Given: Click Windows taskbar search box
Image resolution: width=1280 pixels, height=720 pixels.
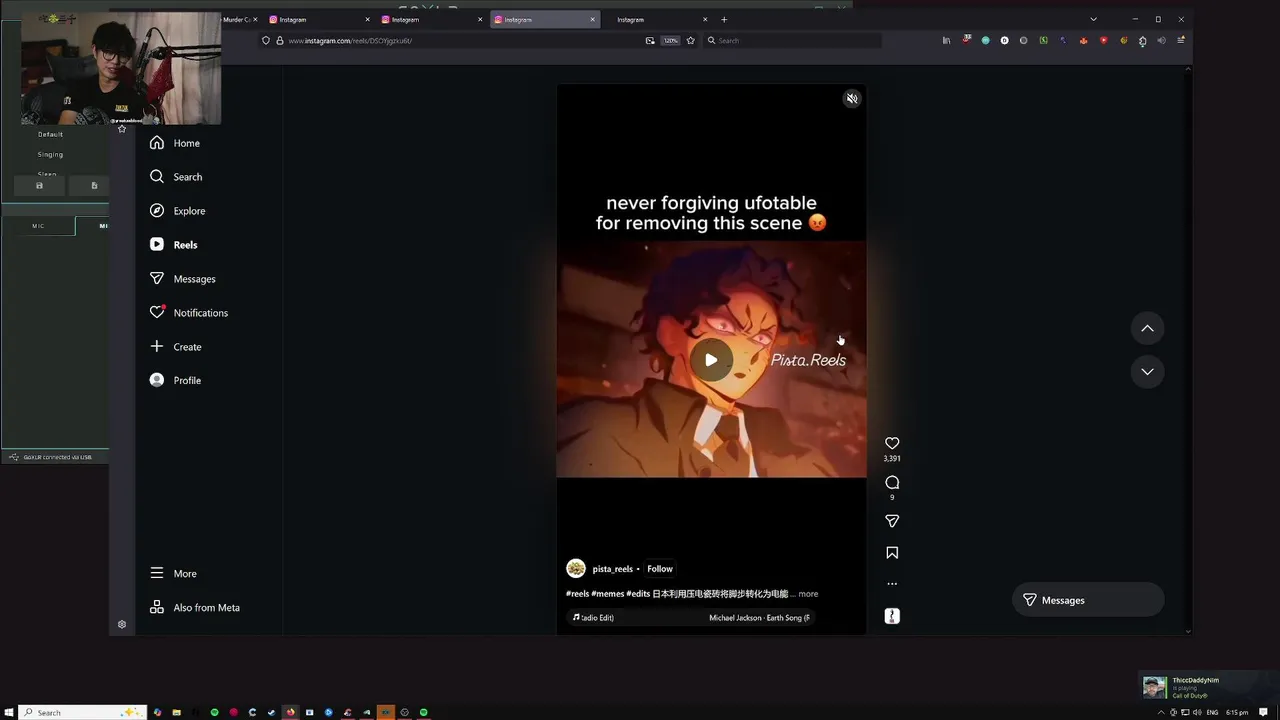Looking at the screenshot, I should click(x=84, y=712).
